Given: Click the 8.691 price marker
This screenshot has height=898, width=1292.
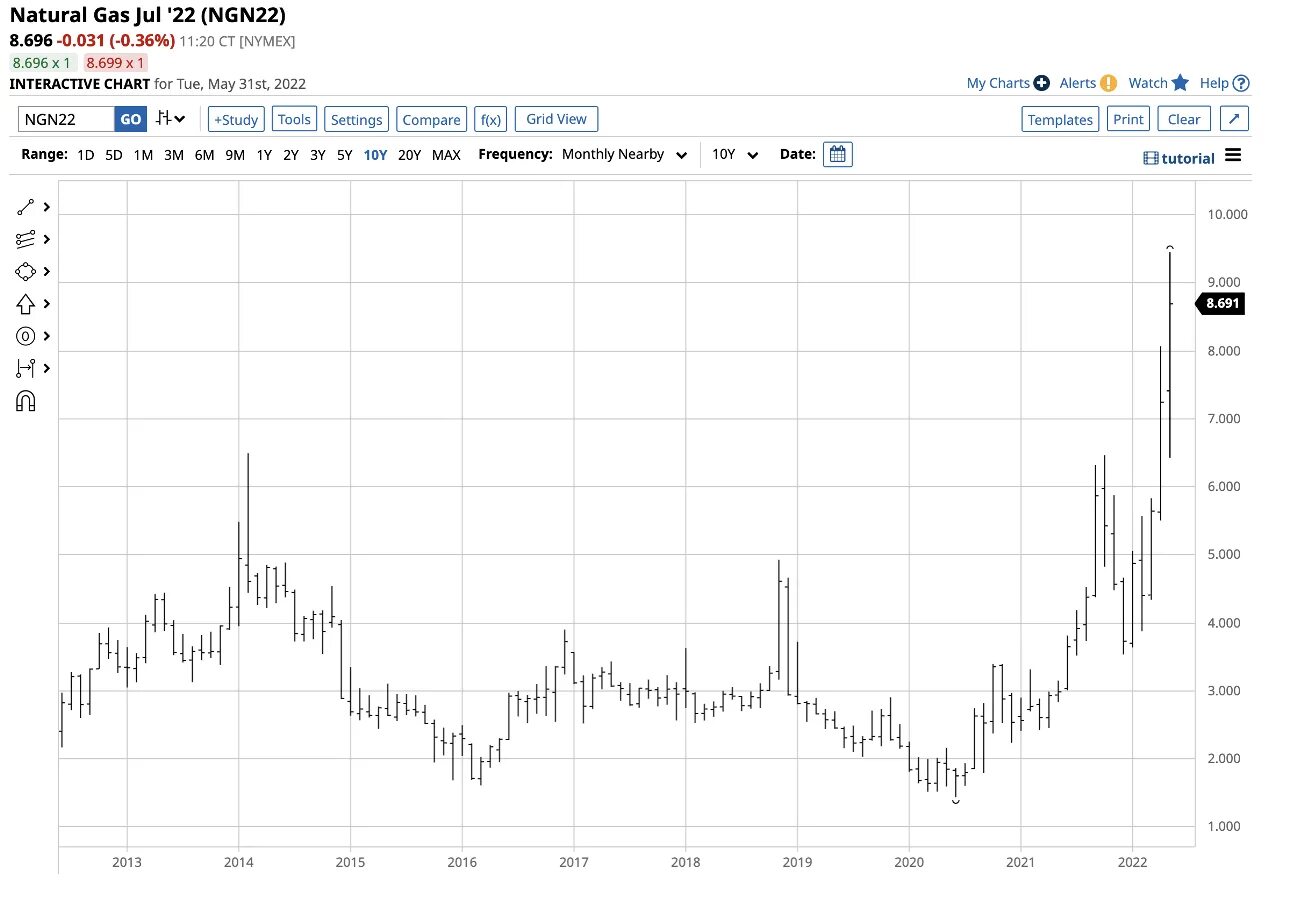Looking at the screenshot, I should click(1221, 304).
